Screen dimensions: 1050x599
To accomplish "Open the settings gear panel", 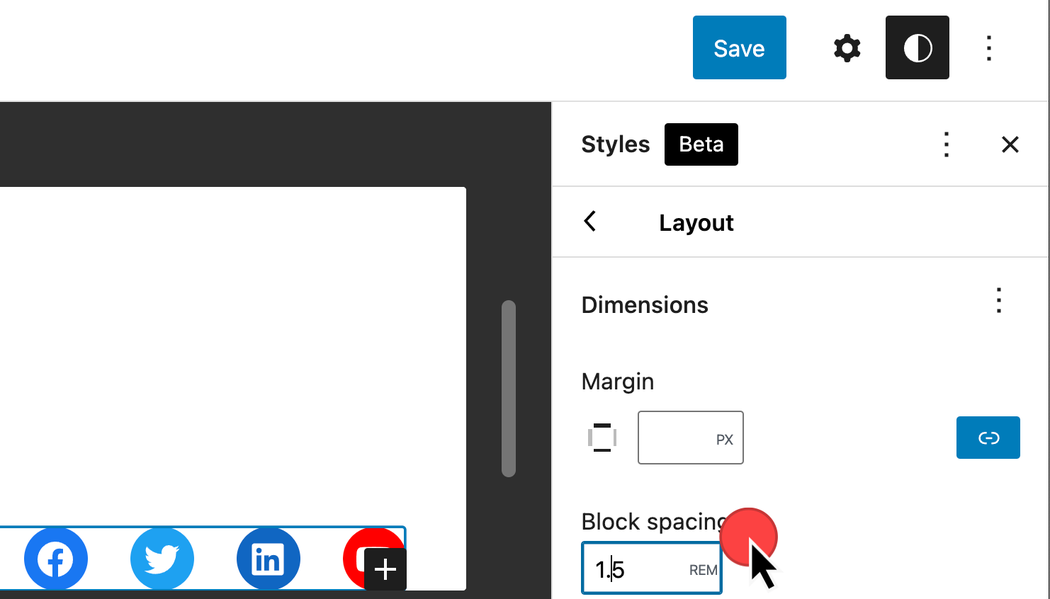I will coord(847,48).
